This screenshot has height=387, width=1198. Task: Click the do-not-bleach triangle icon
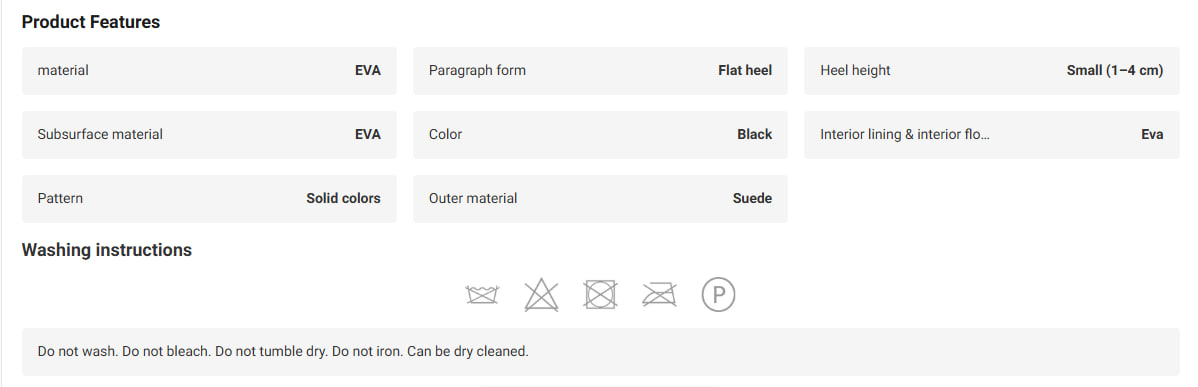point(541,295)
